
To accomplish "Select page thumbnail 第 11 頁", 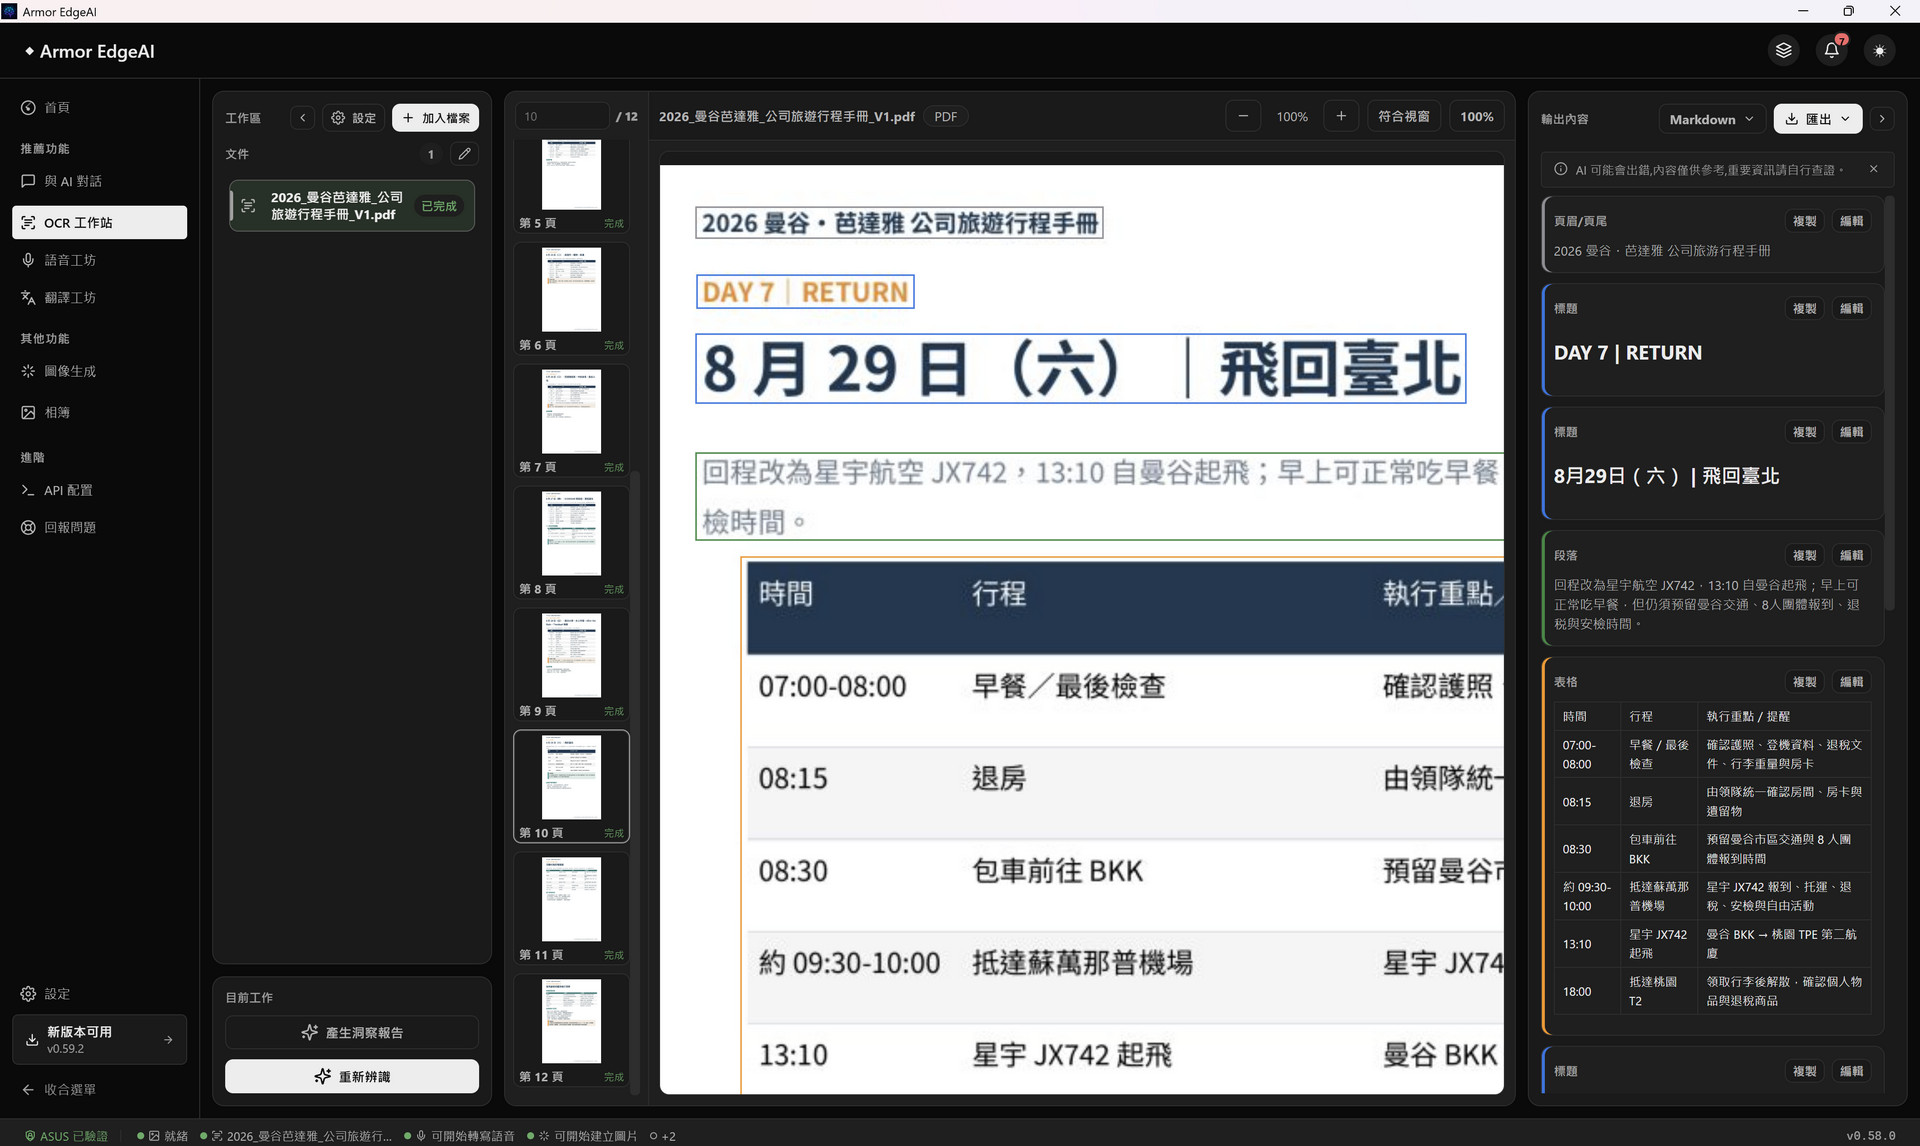I will pos(571,908).
